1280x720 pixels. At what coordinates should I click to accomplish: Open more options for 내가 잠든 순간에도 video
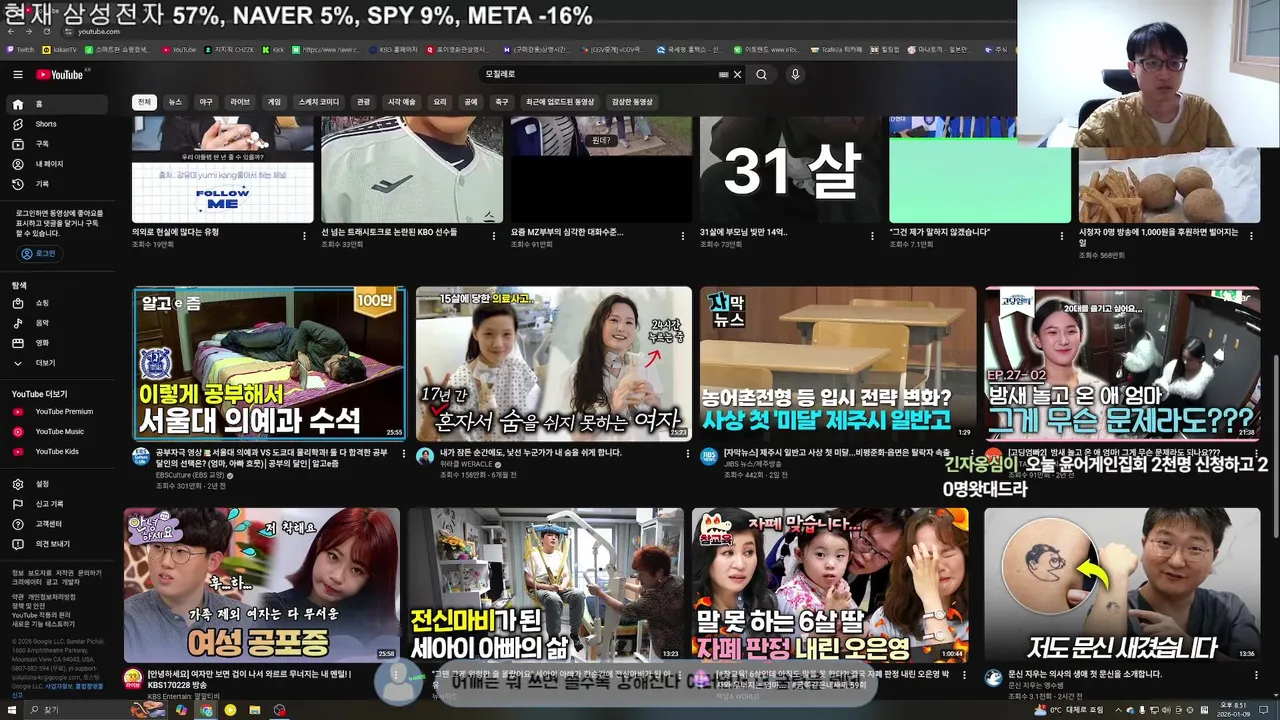(688, 454)
